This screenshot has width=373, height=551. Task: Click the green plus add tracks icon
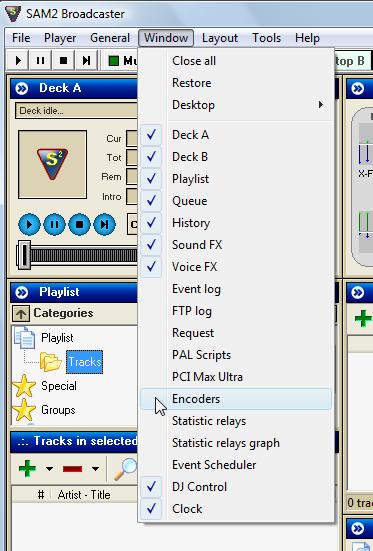[27, 468]
